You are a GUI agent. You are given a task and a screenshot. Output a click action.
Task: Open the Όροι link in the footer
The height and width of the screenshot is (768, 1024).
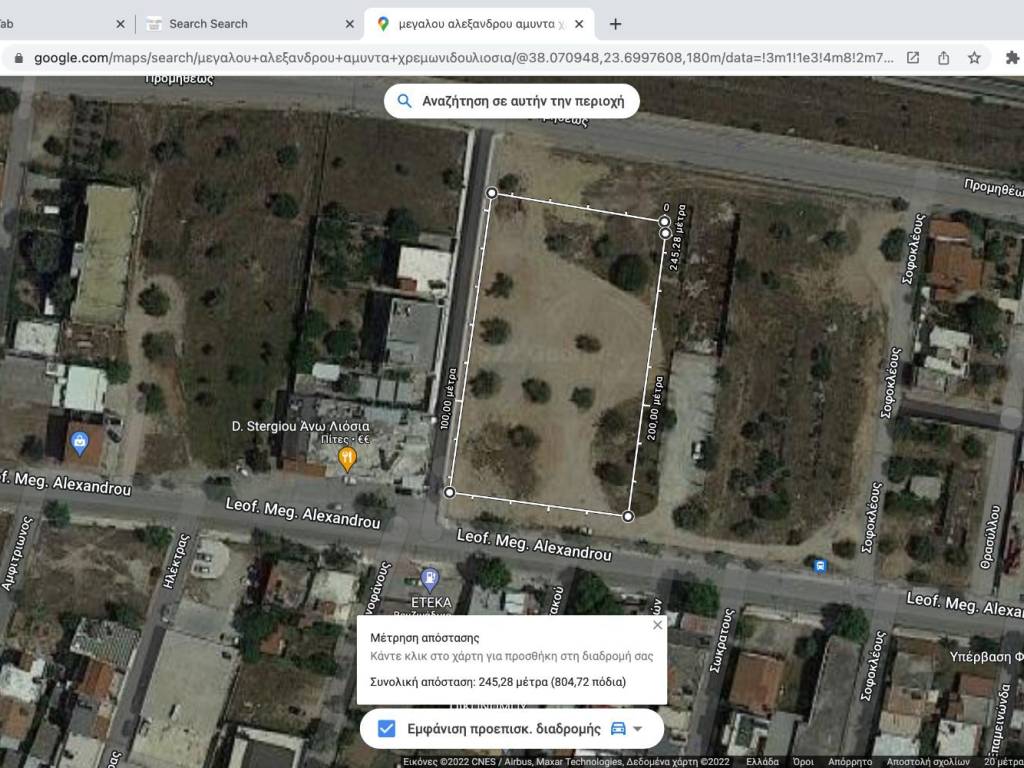(x=802, y=761)
